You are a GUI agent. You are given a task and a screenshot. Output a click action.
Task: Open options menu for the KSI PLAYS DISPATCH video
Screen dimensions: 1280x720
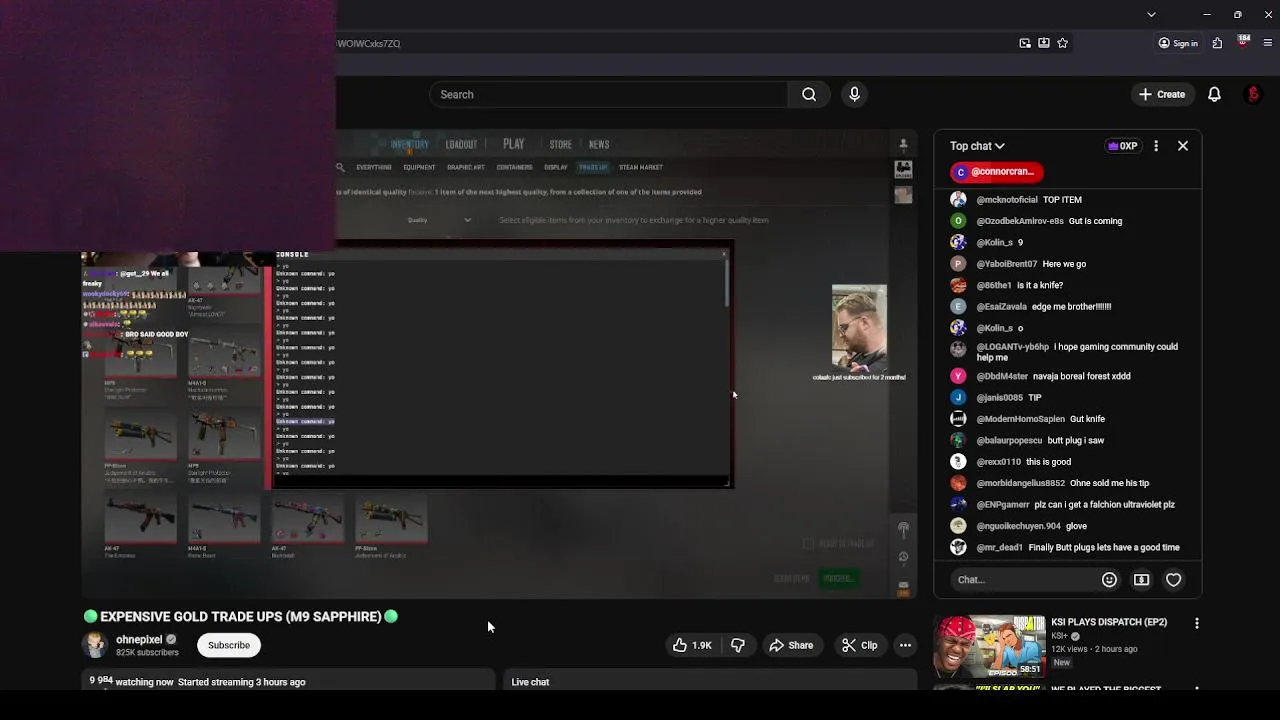(x=1197, y=623)
